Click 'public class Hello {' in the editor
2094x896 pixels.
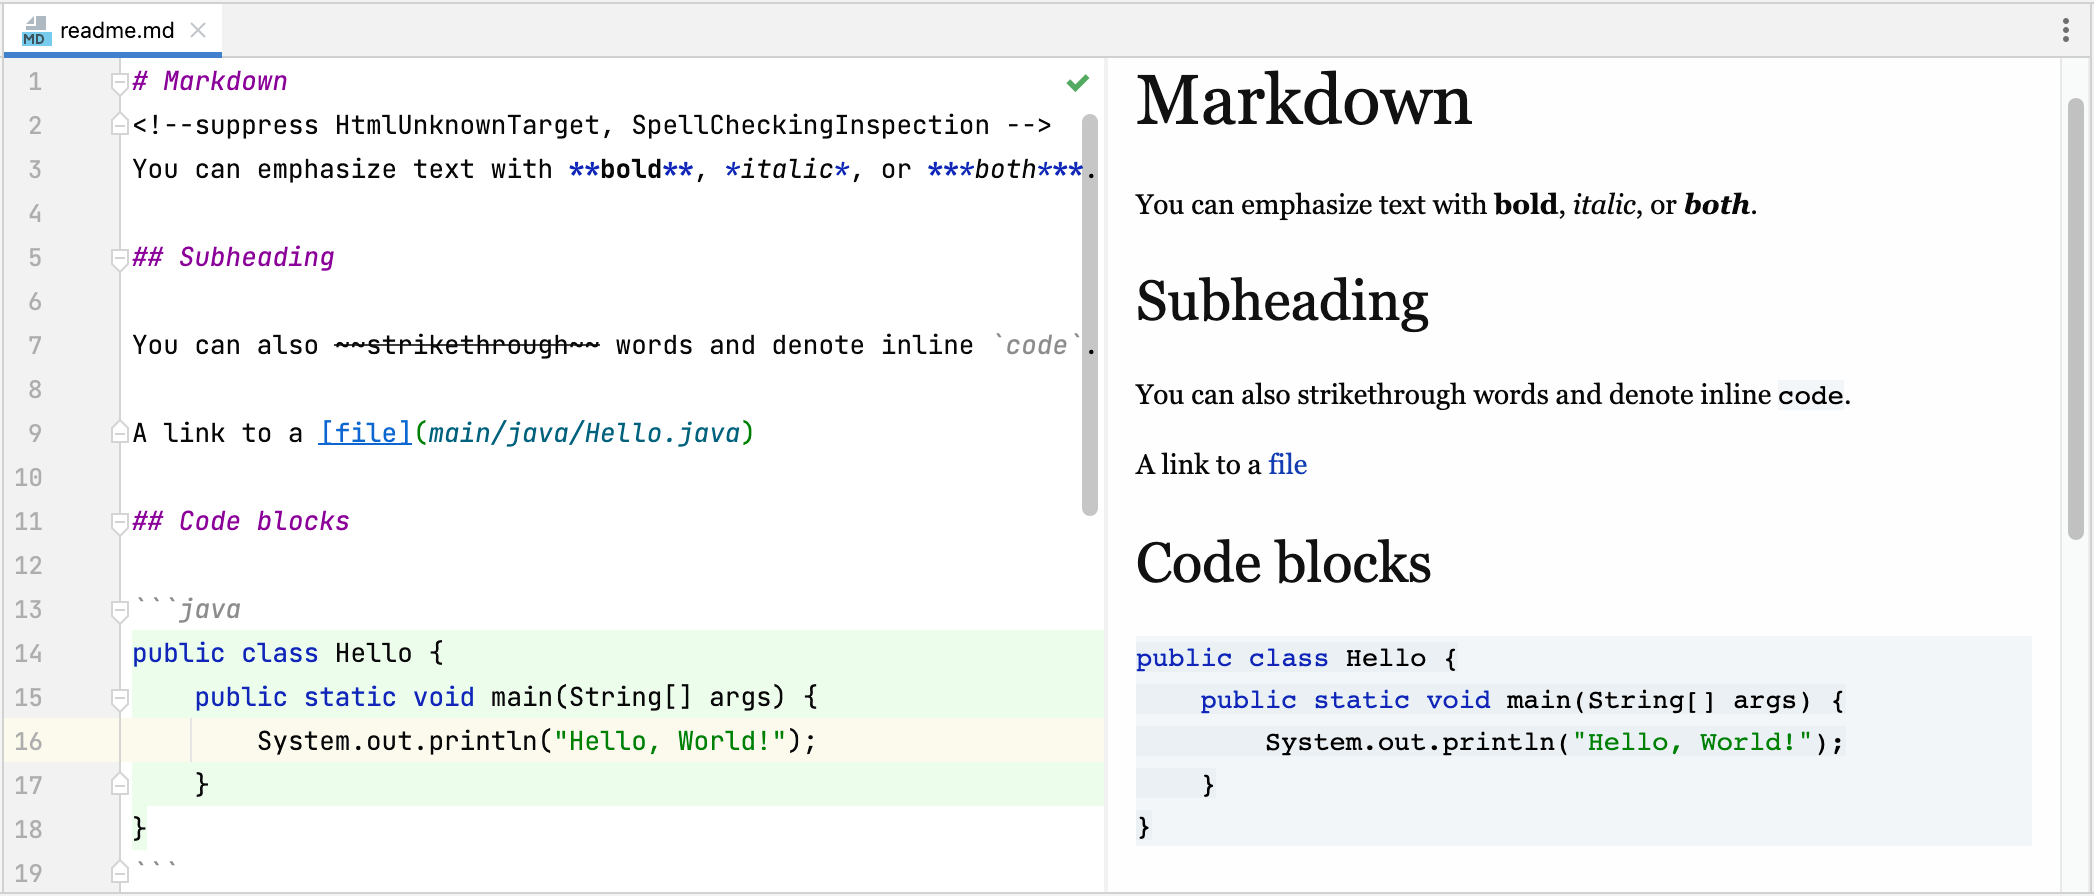click(x=288, y=653)
